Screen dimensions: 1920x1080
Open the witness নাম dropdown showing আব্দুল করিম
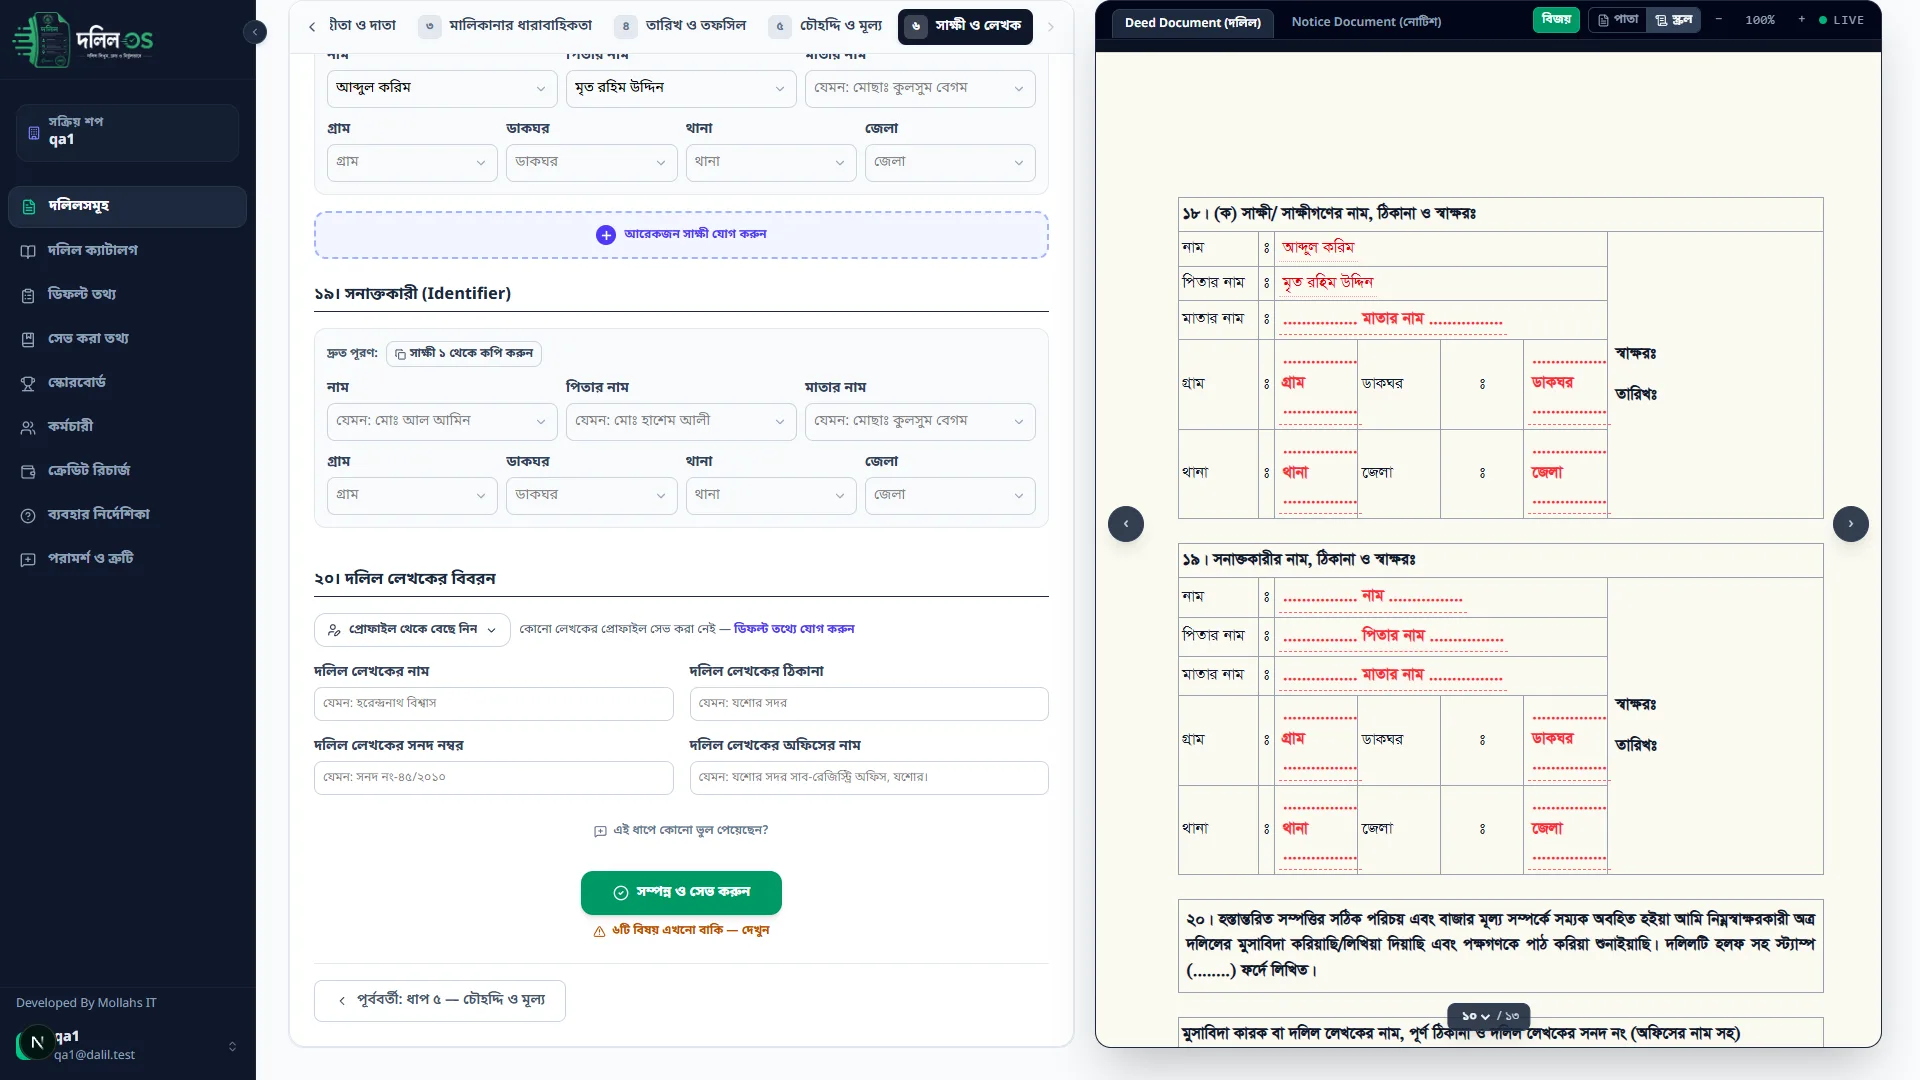coord(442,88)
